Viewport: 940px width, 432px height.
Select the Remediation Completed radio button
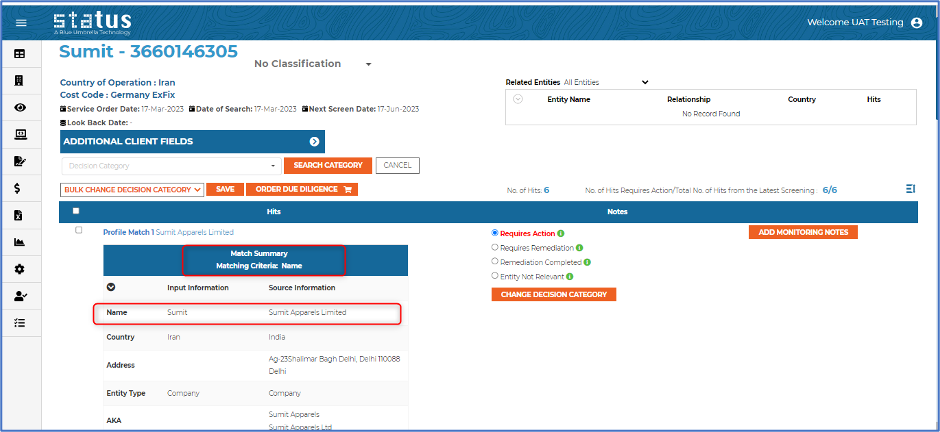click(495, 262)
